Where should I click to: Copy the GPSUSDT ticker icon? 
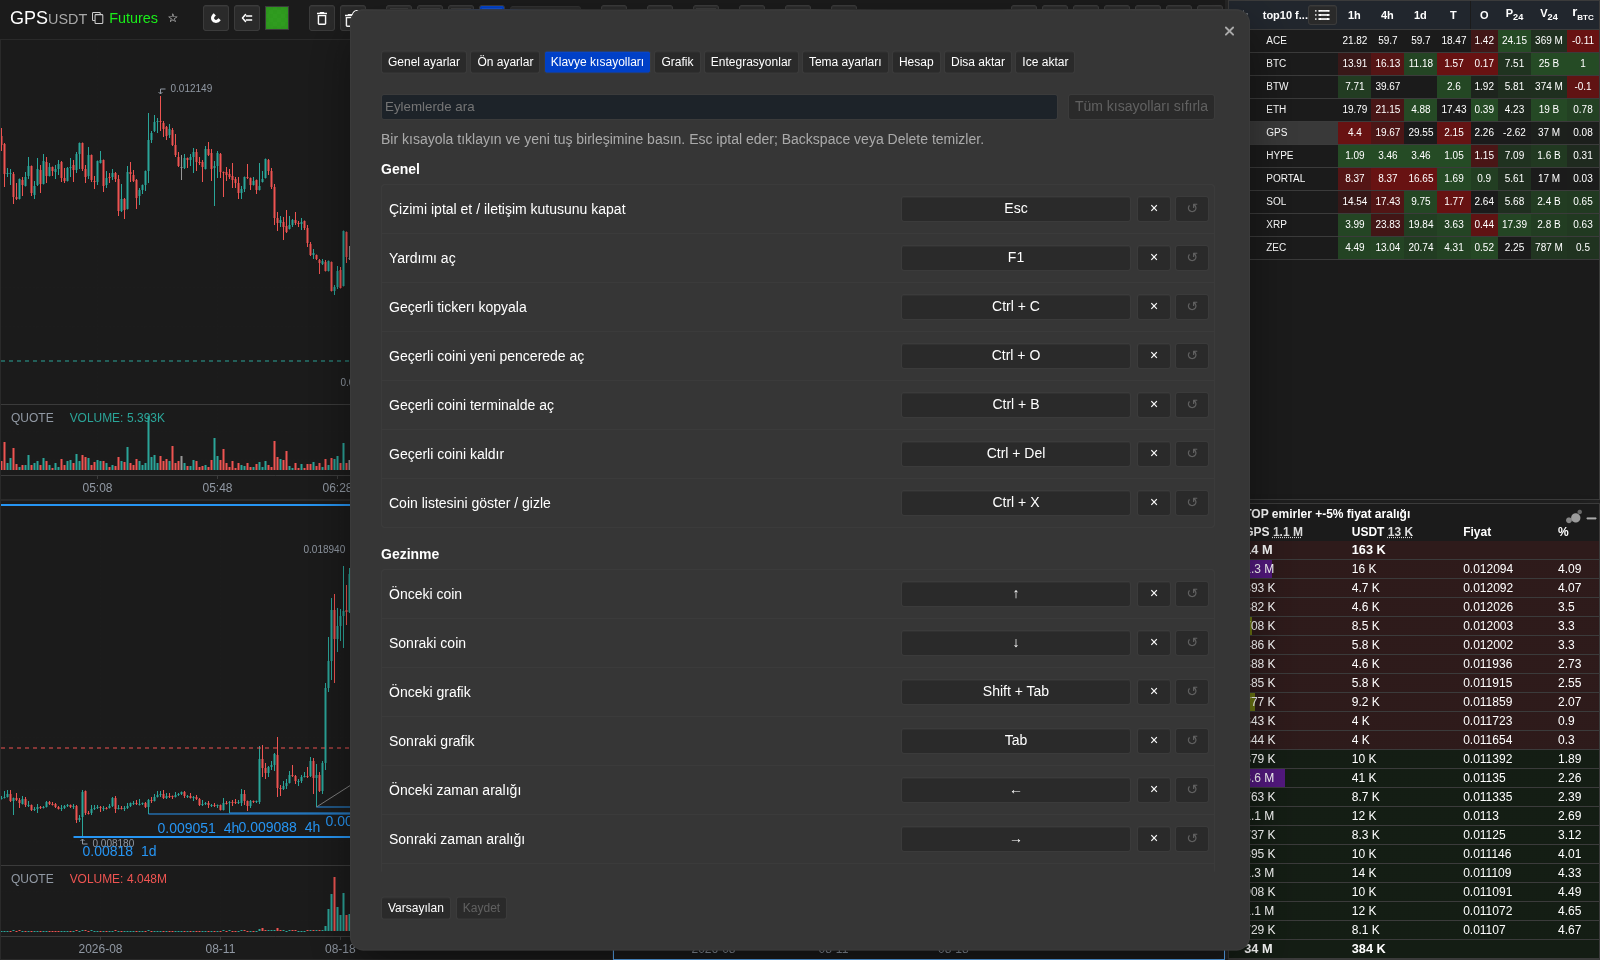click(98, 18)
